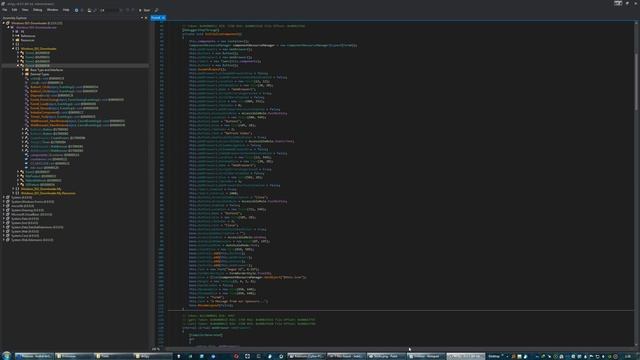640x360 pixels.
Task: Expand the Resources node
Action: click(x=13, y=40)
